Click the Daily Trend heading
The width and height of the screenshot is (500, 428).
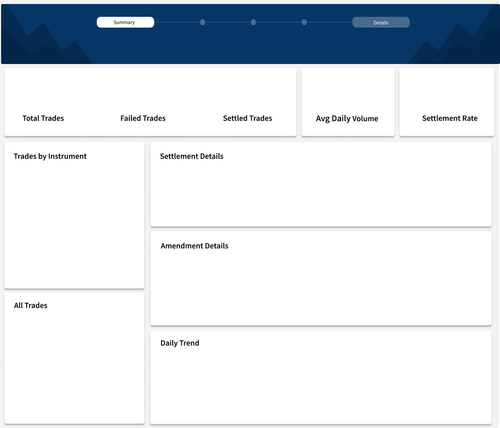180,343
